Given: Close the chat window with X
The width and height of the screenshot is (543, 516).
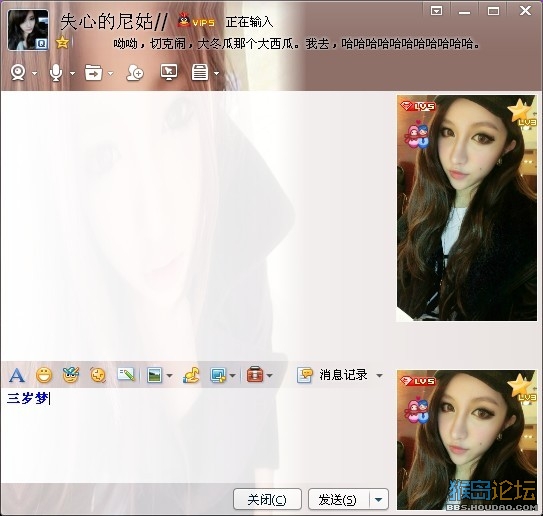Looking at the screenshot, I should click(525, 10).
